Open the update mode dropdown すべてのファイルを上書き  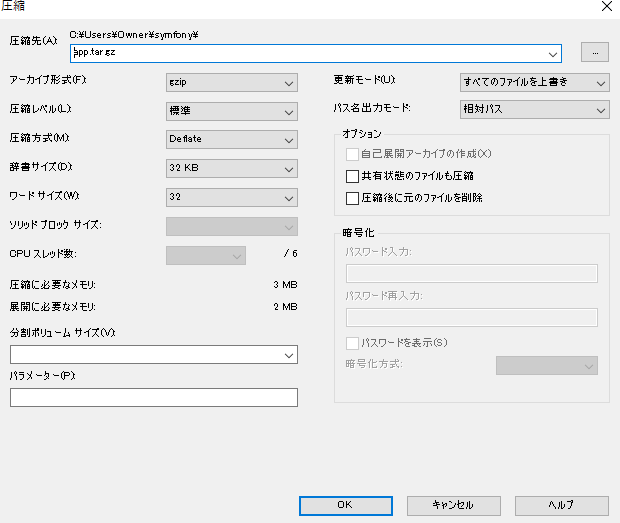click(535, 82)
